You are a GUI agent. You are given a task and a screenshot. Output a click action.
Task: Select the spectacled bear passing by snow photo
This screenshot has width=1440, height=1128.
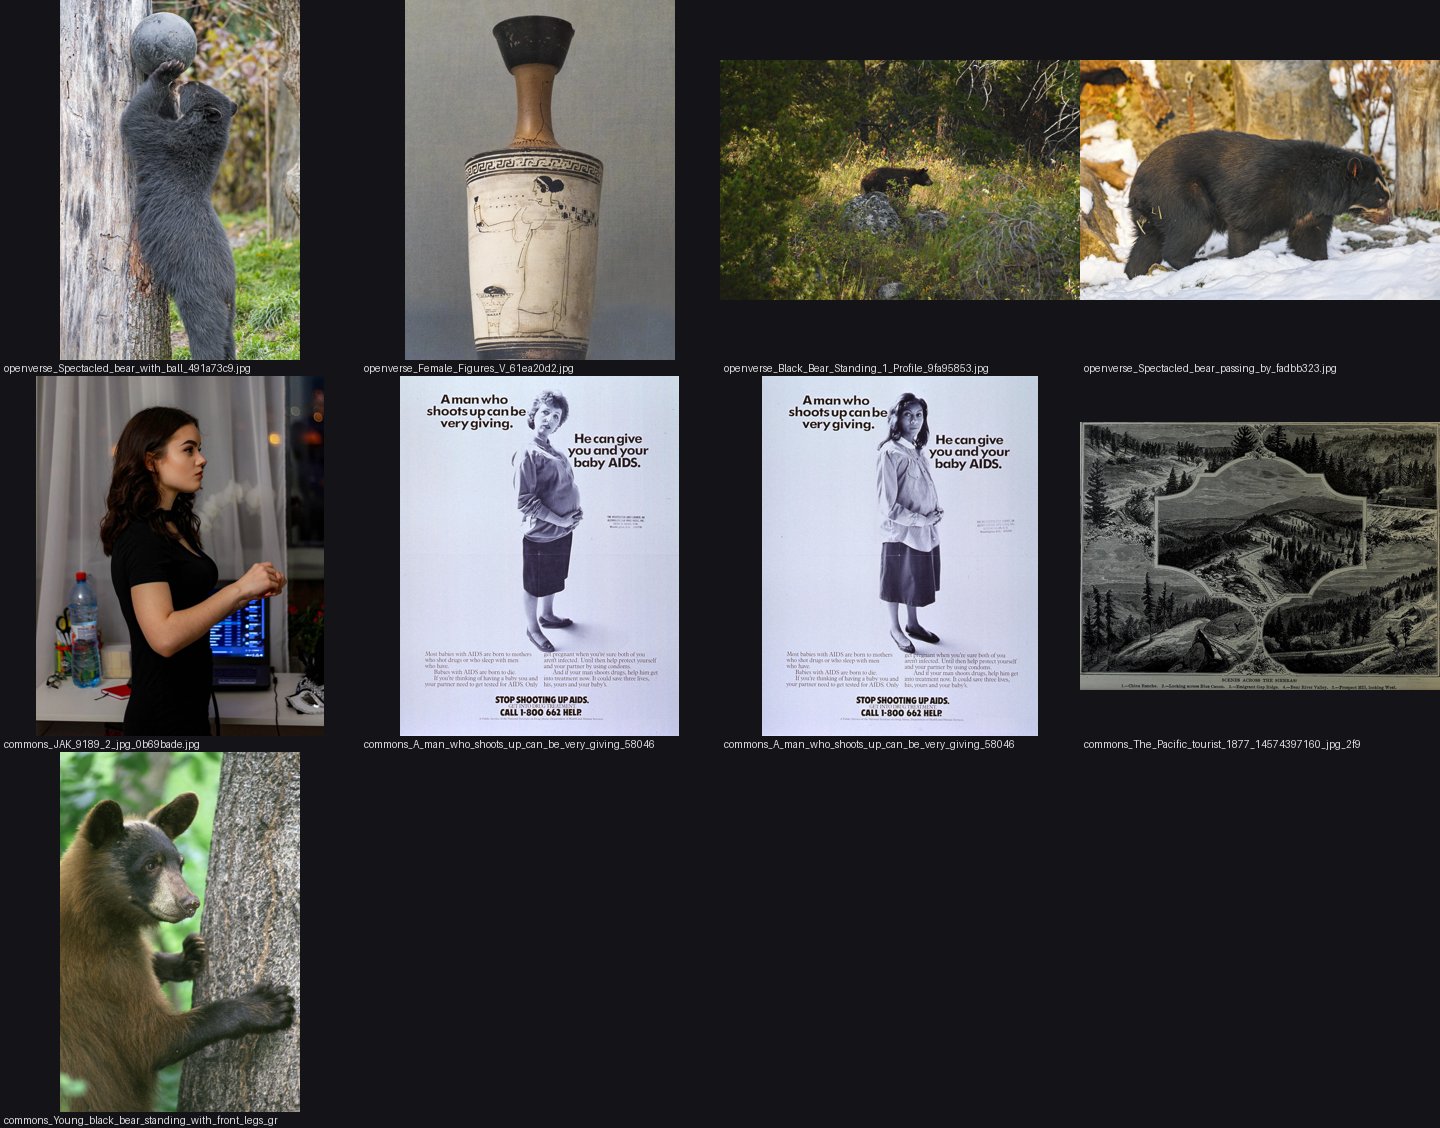[1260, 180]
